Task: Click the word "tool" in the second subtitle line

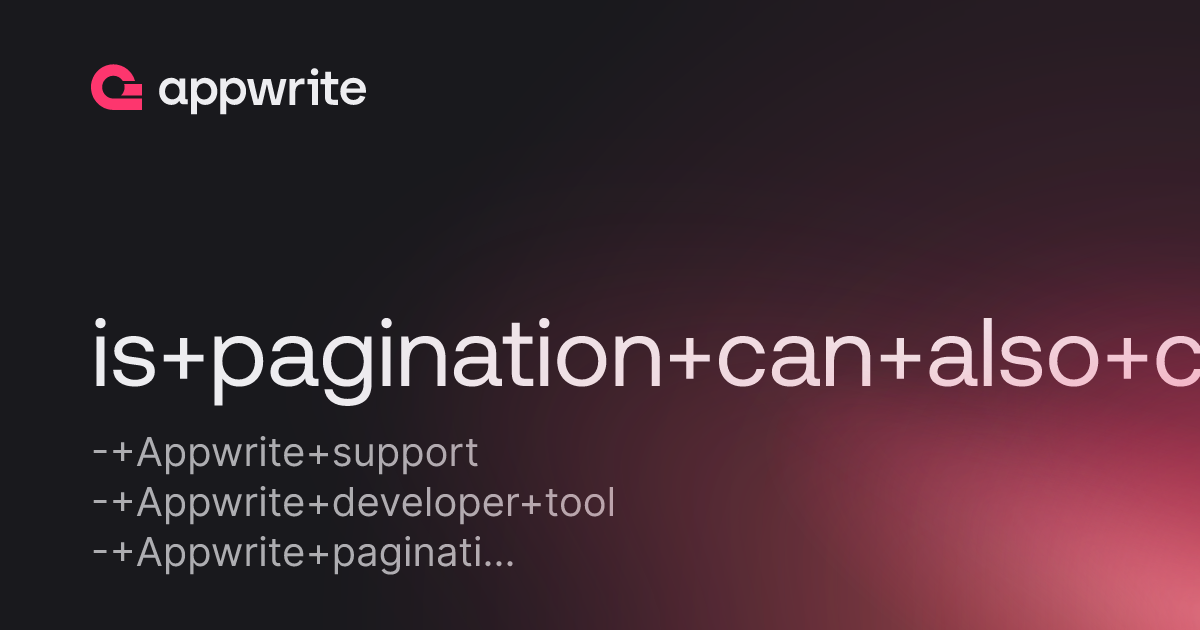Action: [x=580, y=504]
